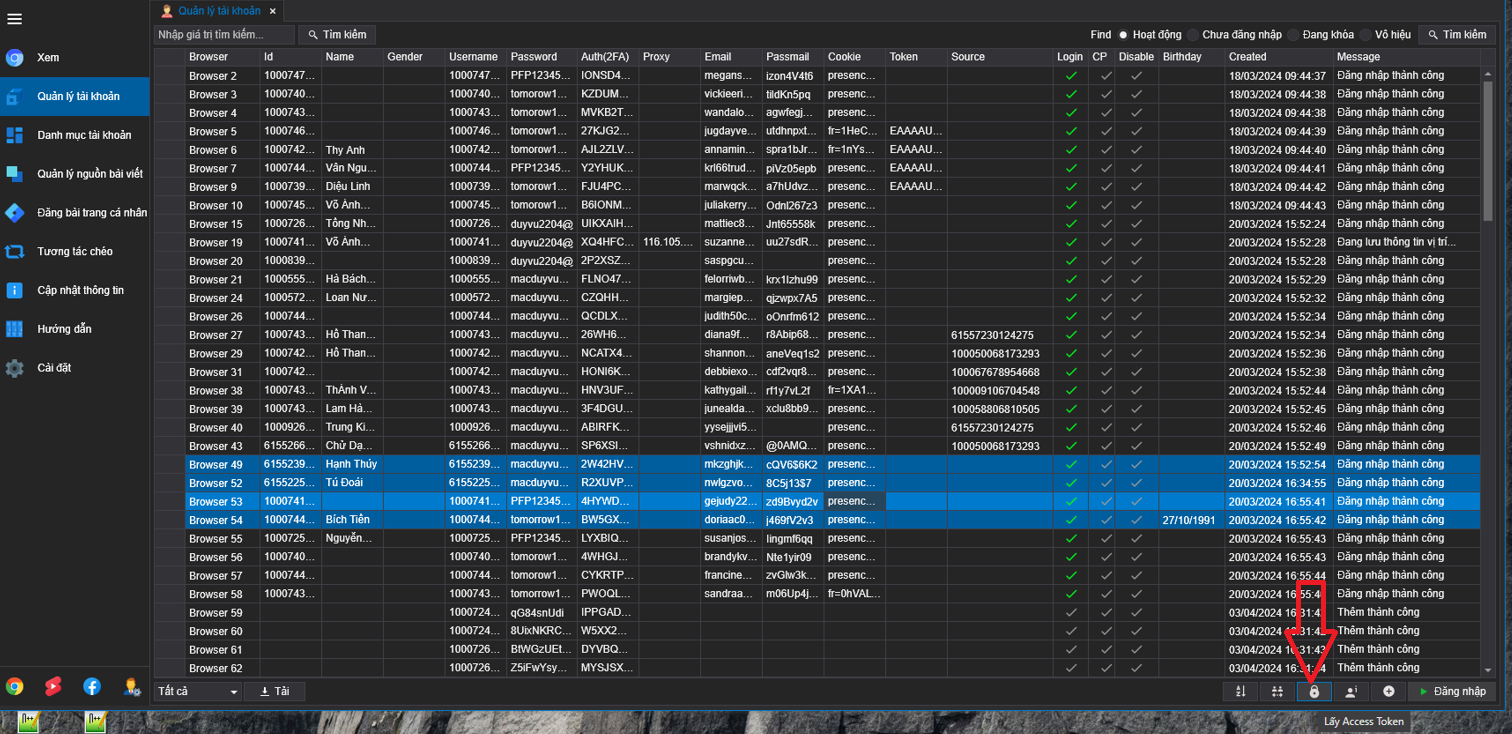
Task: Click the lock icon to get access token
Action: point(1314,691)
